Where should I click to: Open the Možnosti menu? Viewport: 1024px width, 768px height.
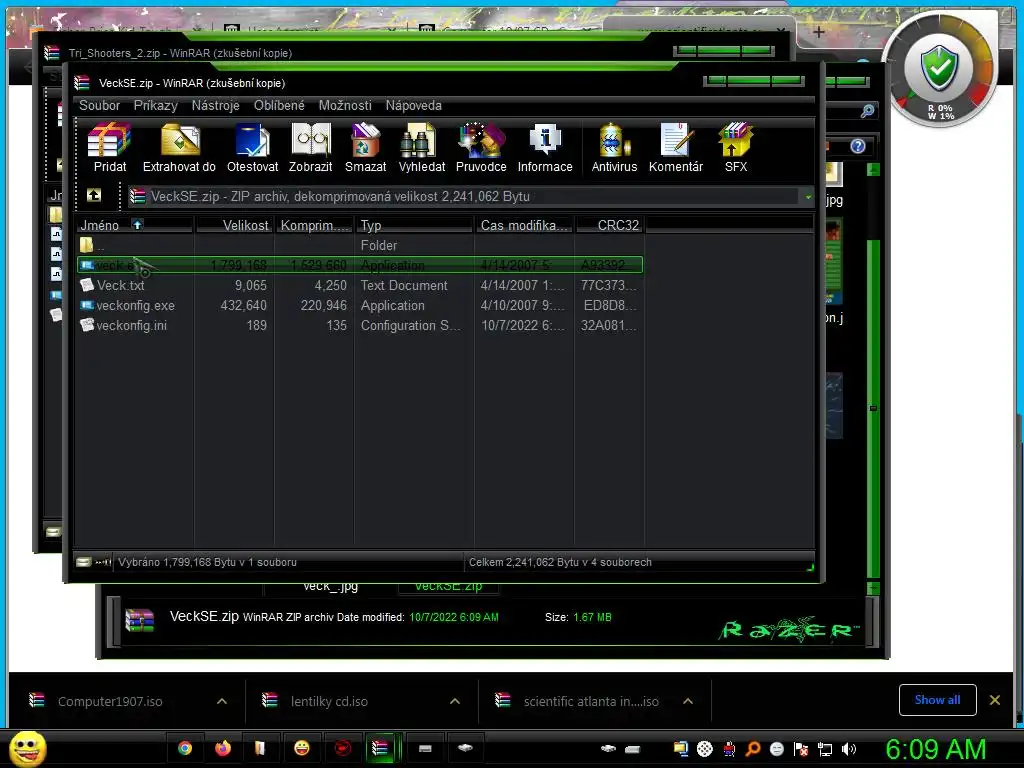(345, 105)
